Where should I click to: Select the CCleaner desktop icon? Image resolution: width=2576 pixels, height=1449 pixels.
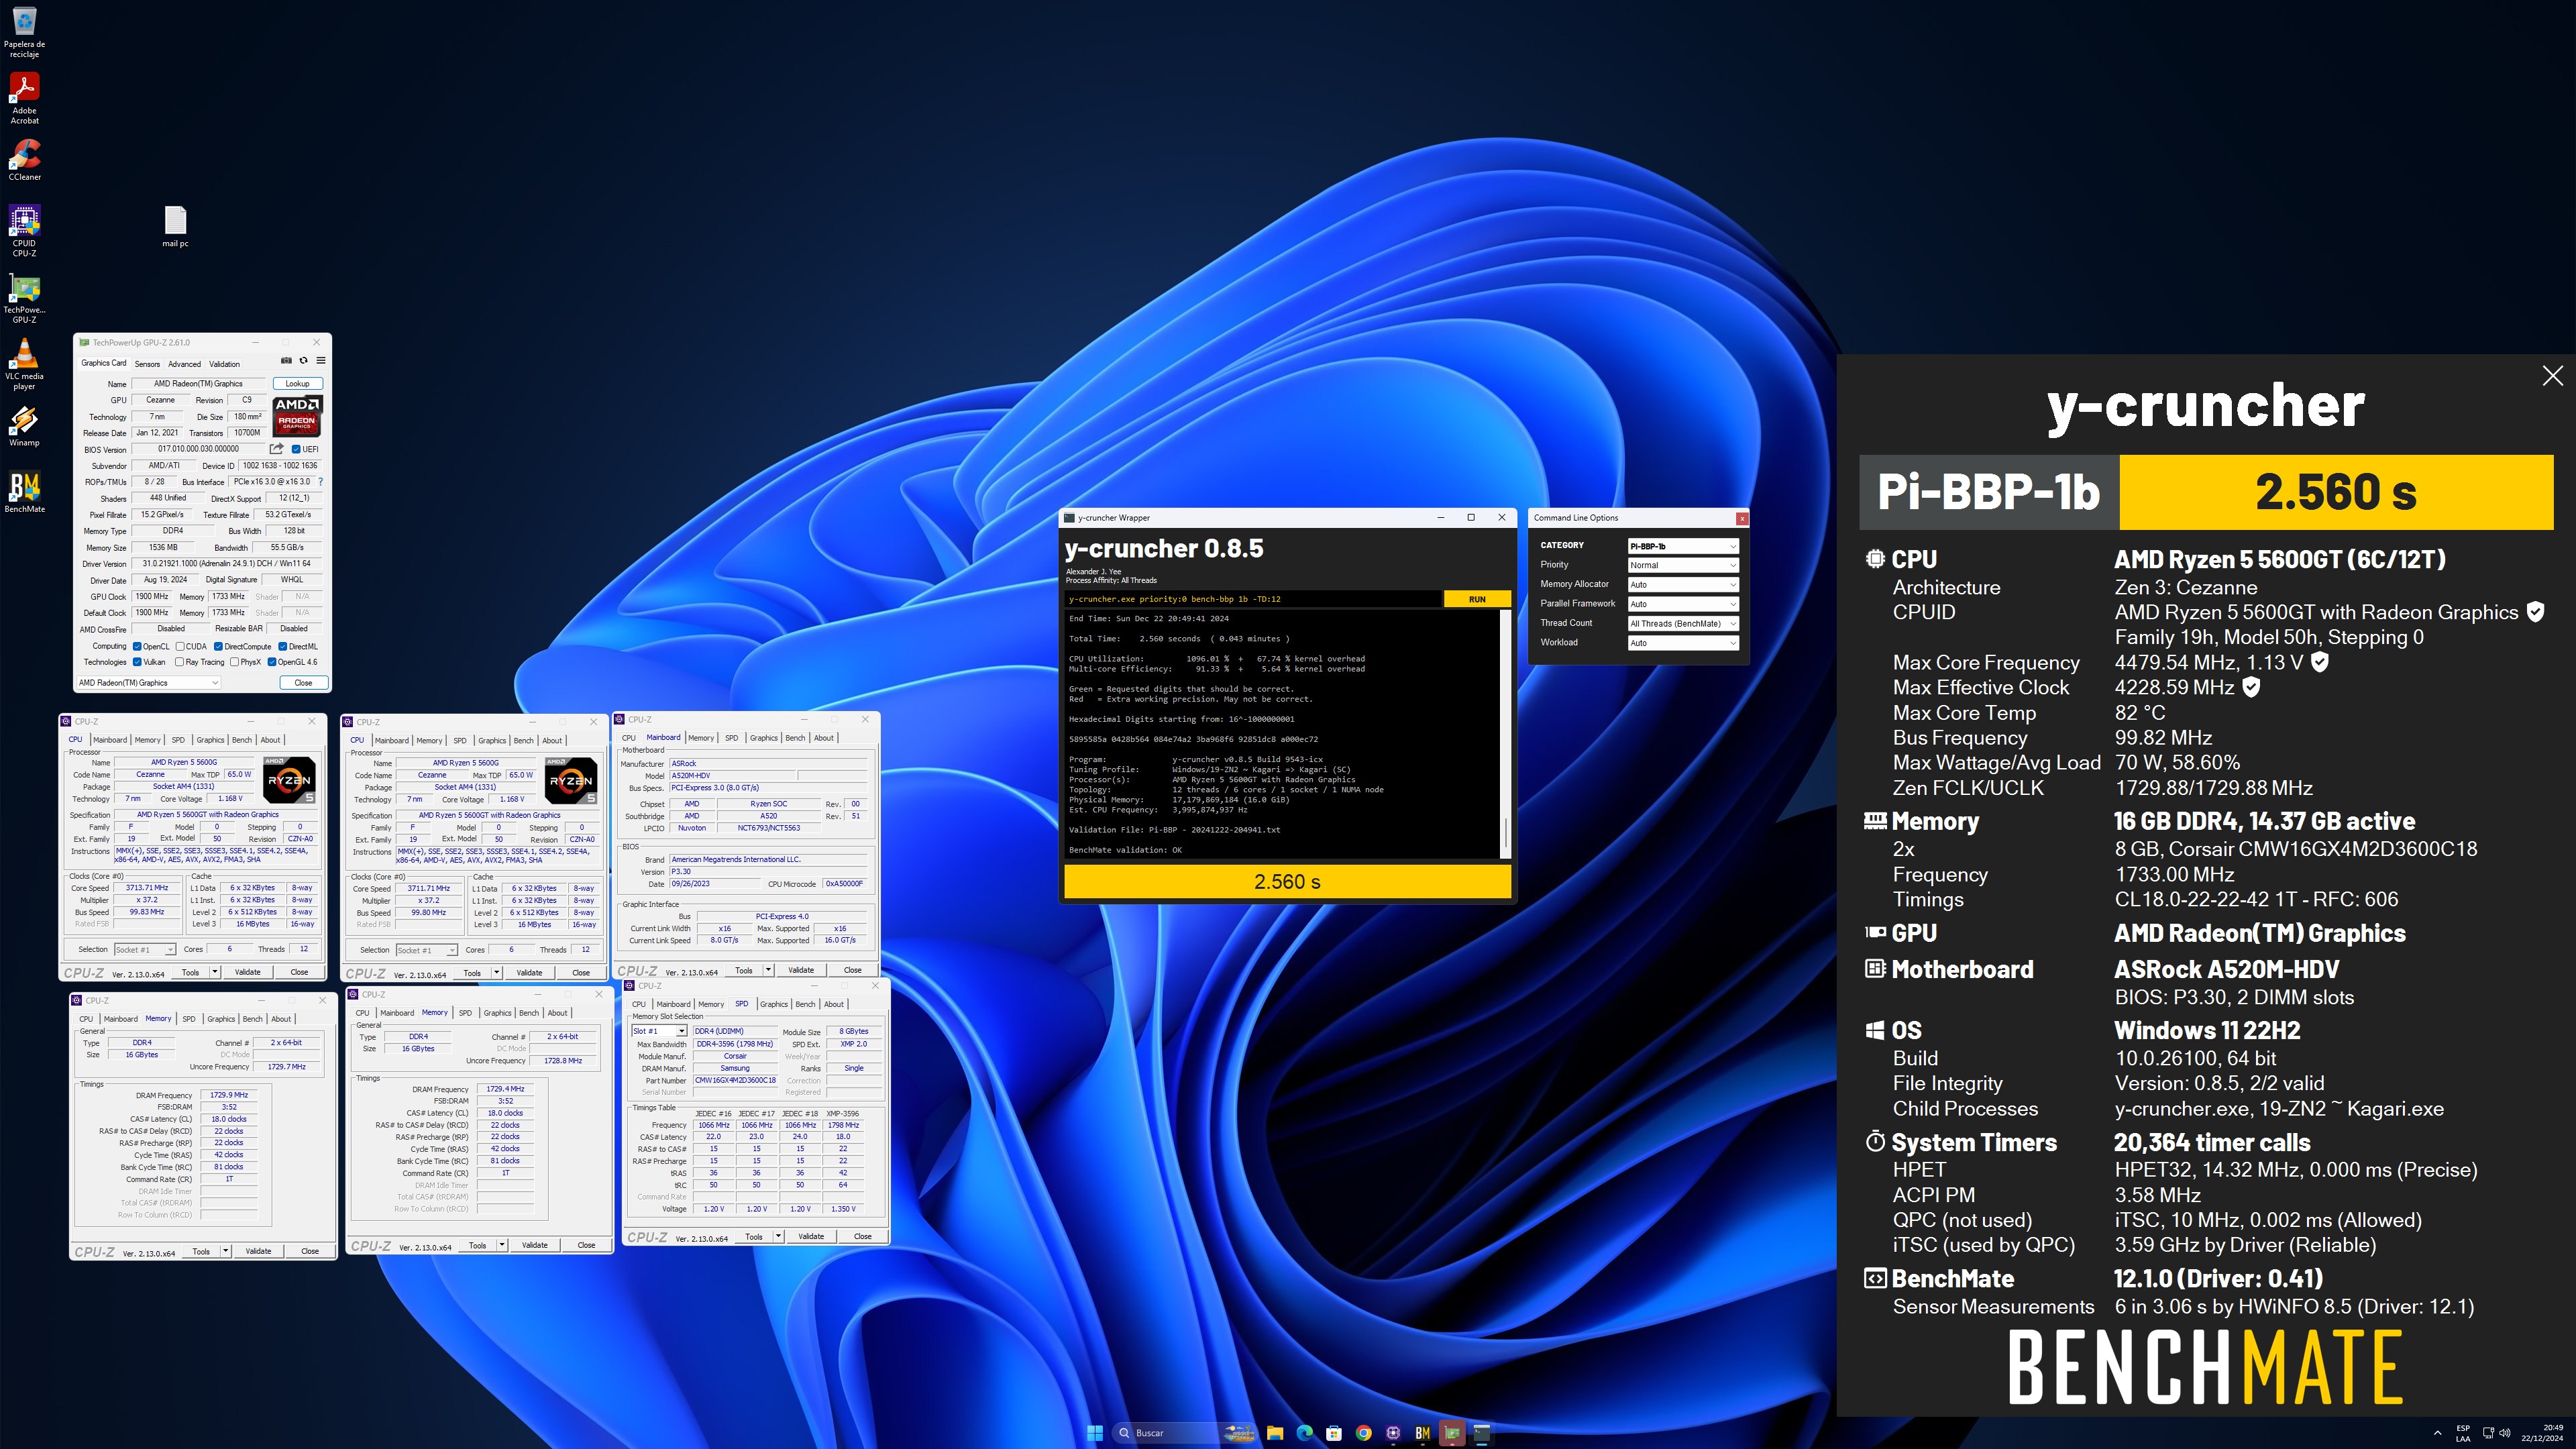coord(24,160)
